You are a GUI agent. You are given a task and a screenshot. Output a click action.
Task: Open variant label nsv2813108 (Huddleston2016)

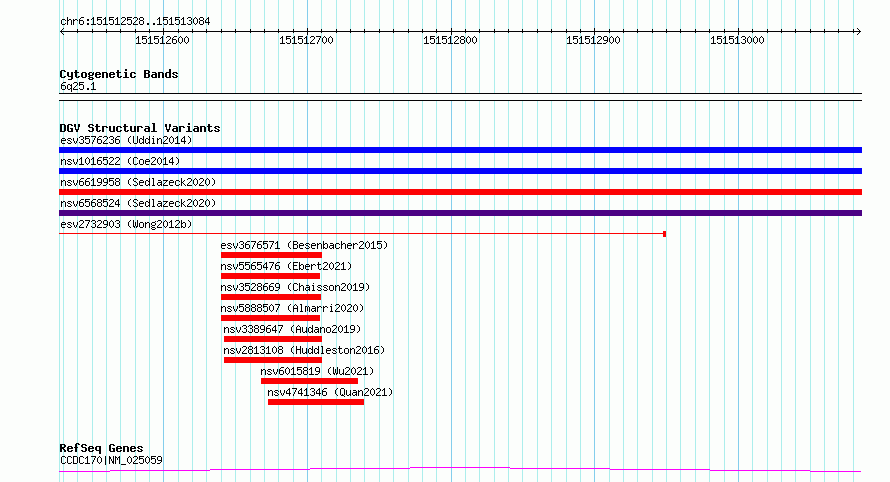point(304,350)
